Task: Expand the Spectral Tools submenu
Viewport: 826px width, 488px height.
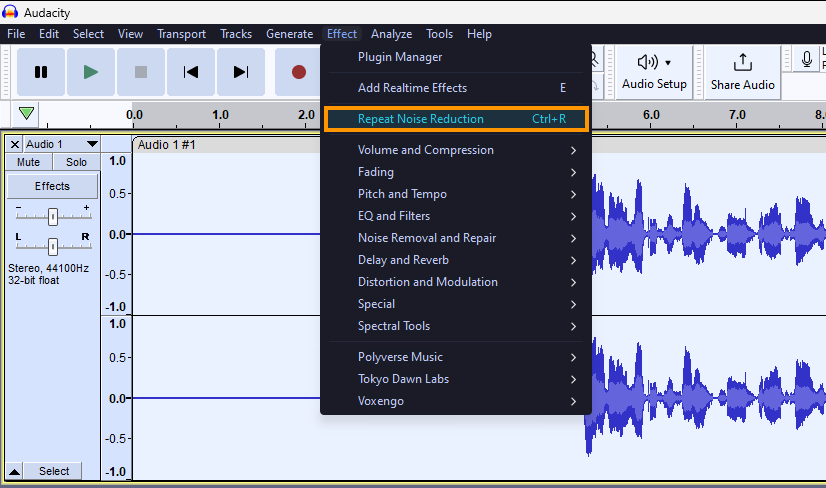Action: click(x=456, y=326)
